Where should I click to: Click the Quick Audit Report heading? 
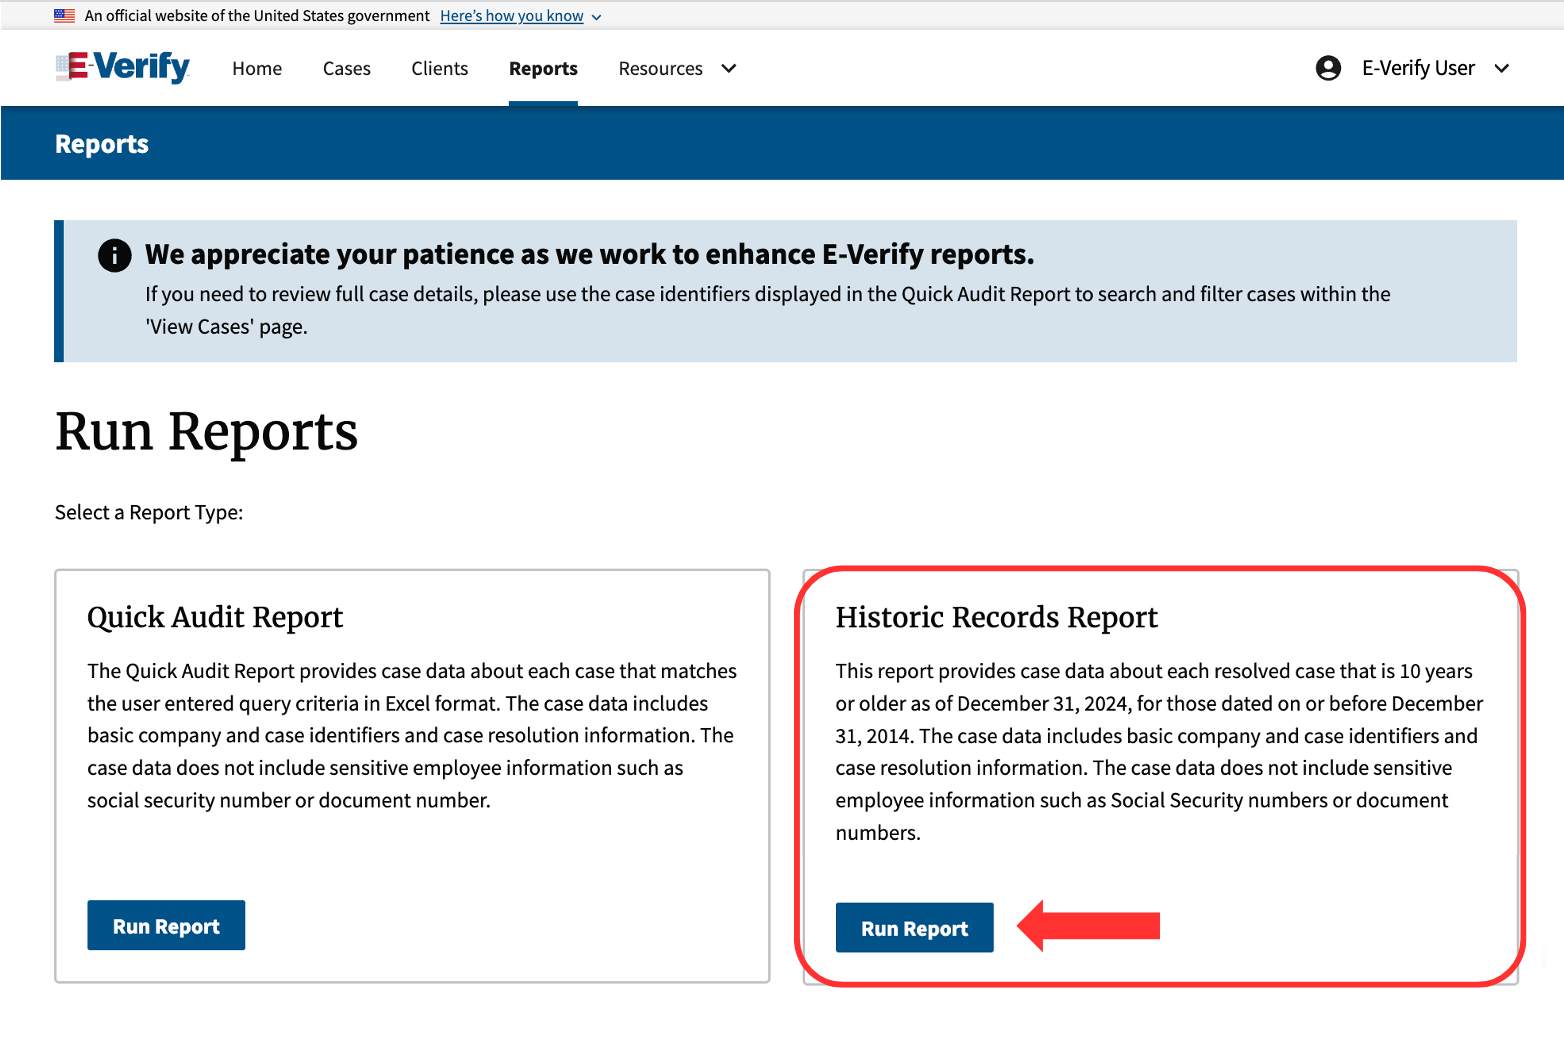tap(215, 618)
